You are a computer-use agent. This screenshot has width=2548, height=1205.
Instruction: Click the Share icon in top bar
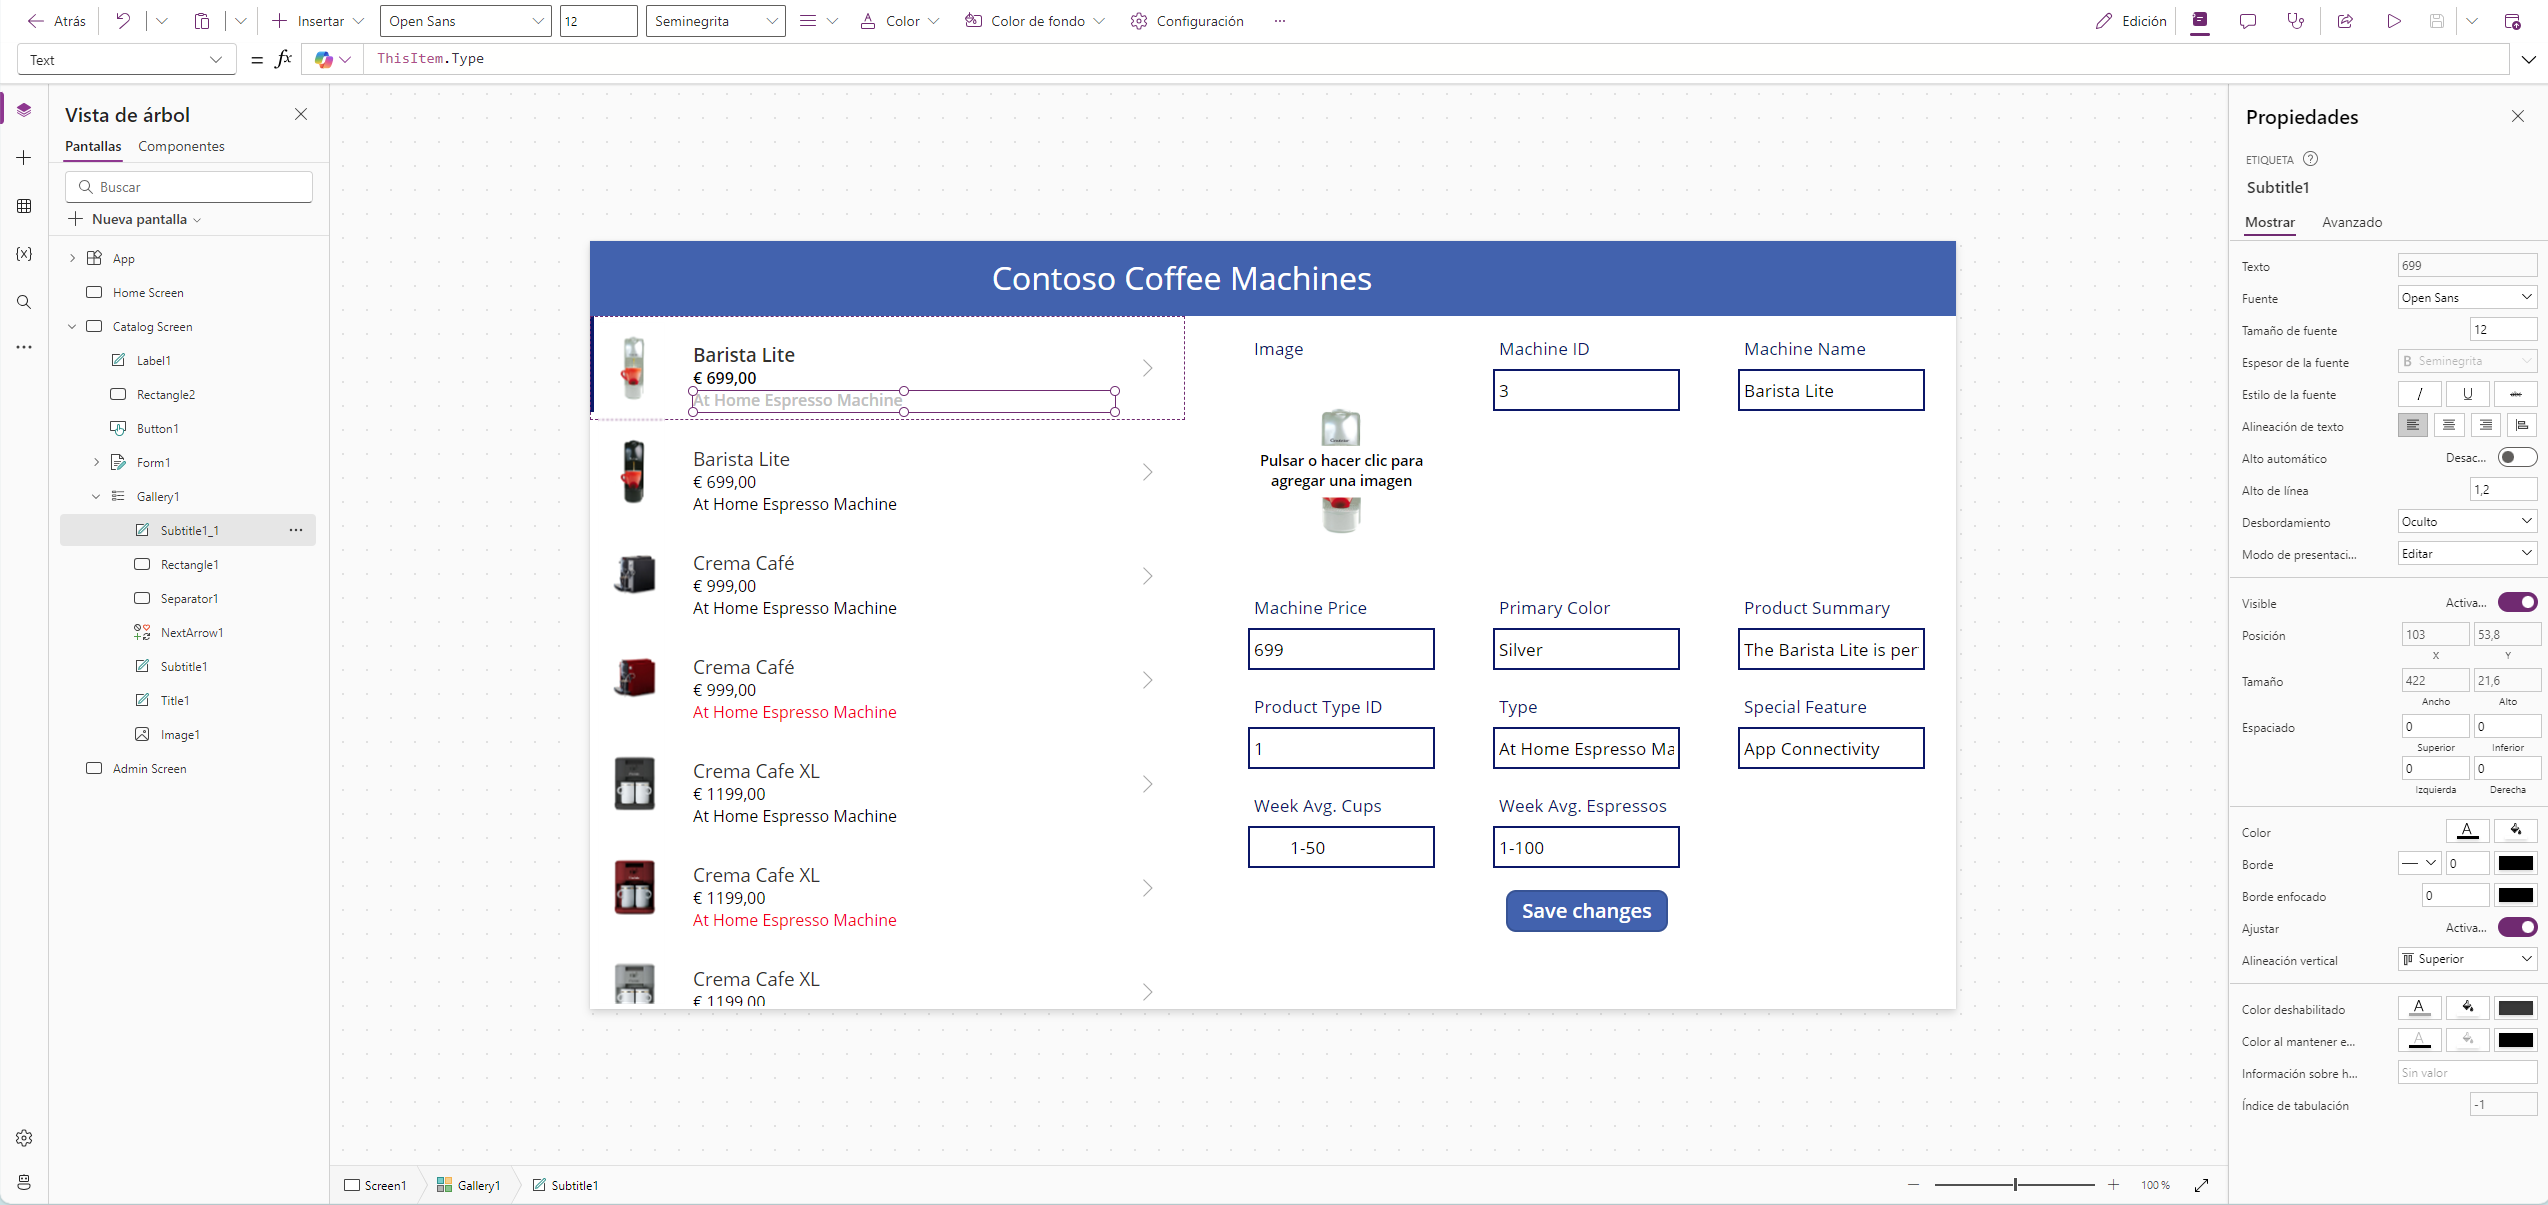point(2344,21)
